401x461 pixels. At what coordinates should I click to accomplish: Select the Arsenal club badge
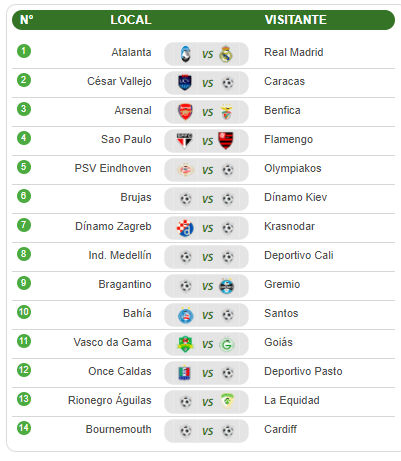pos(185,112)
